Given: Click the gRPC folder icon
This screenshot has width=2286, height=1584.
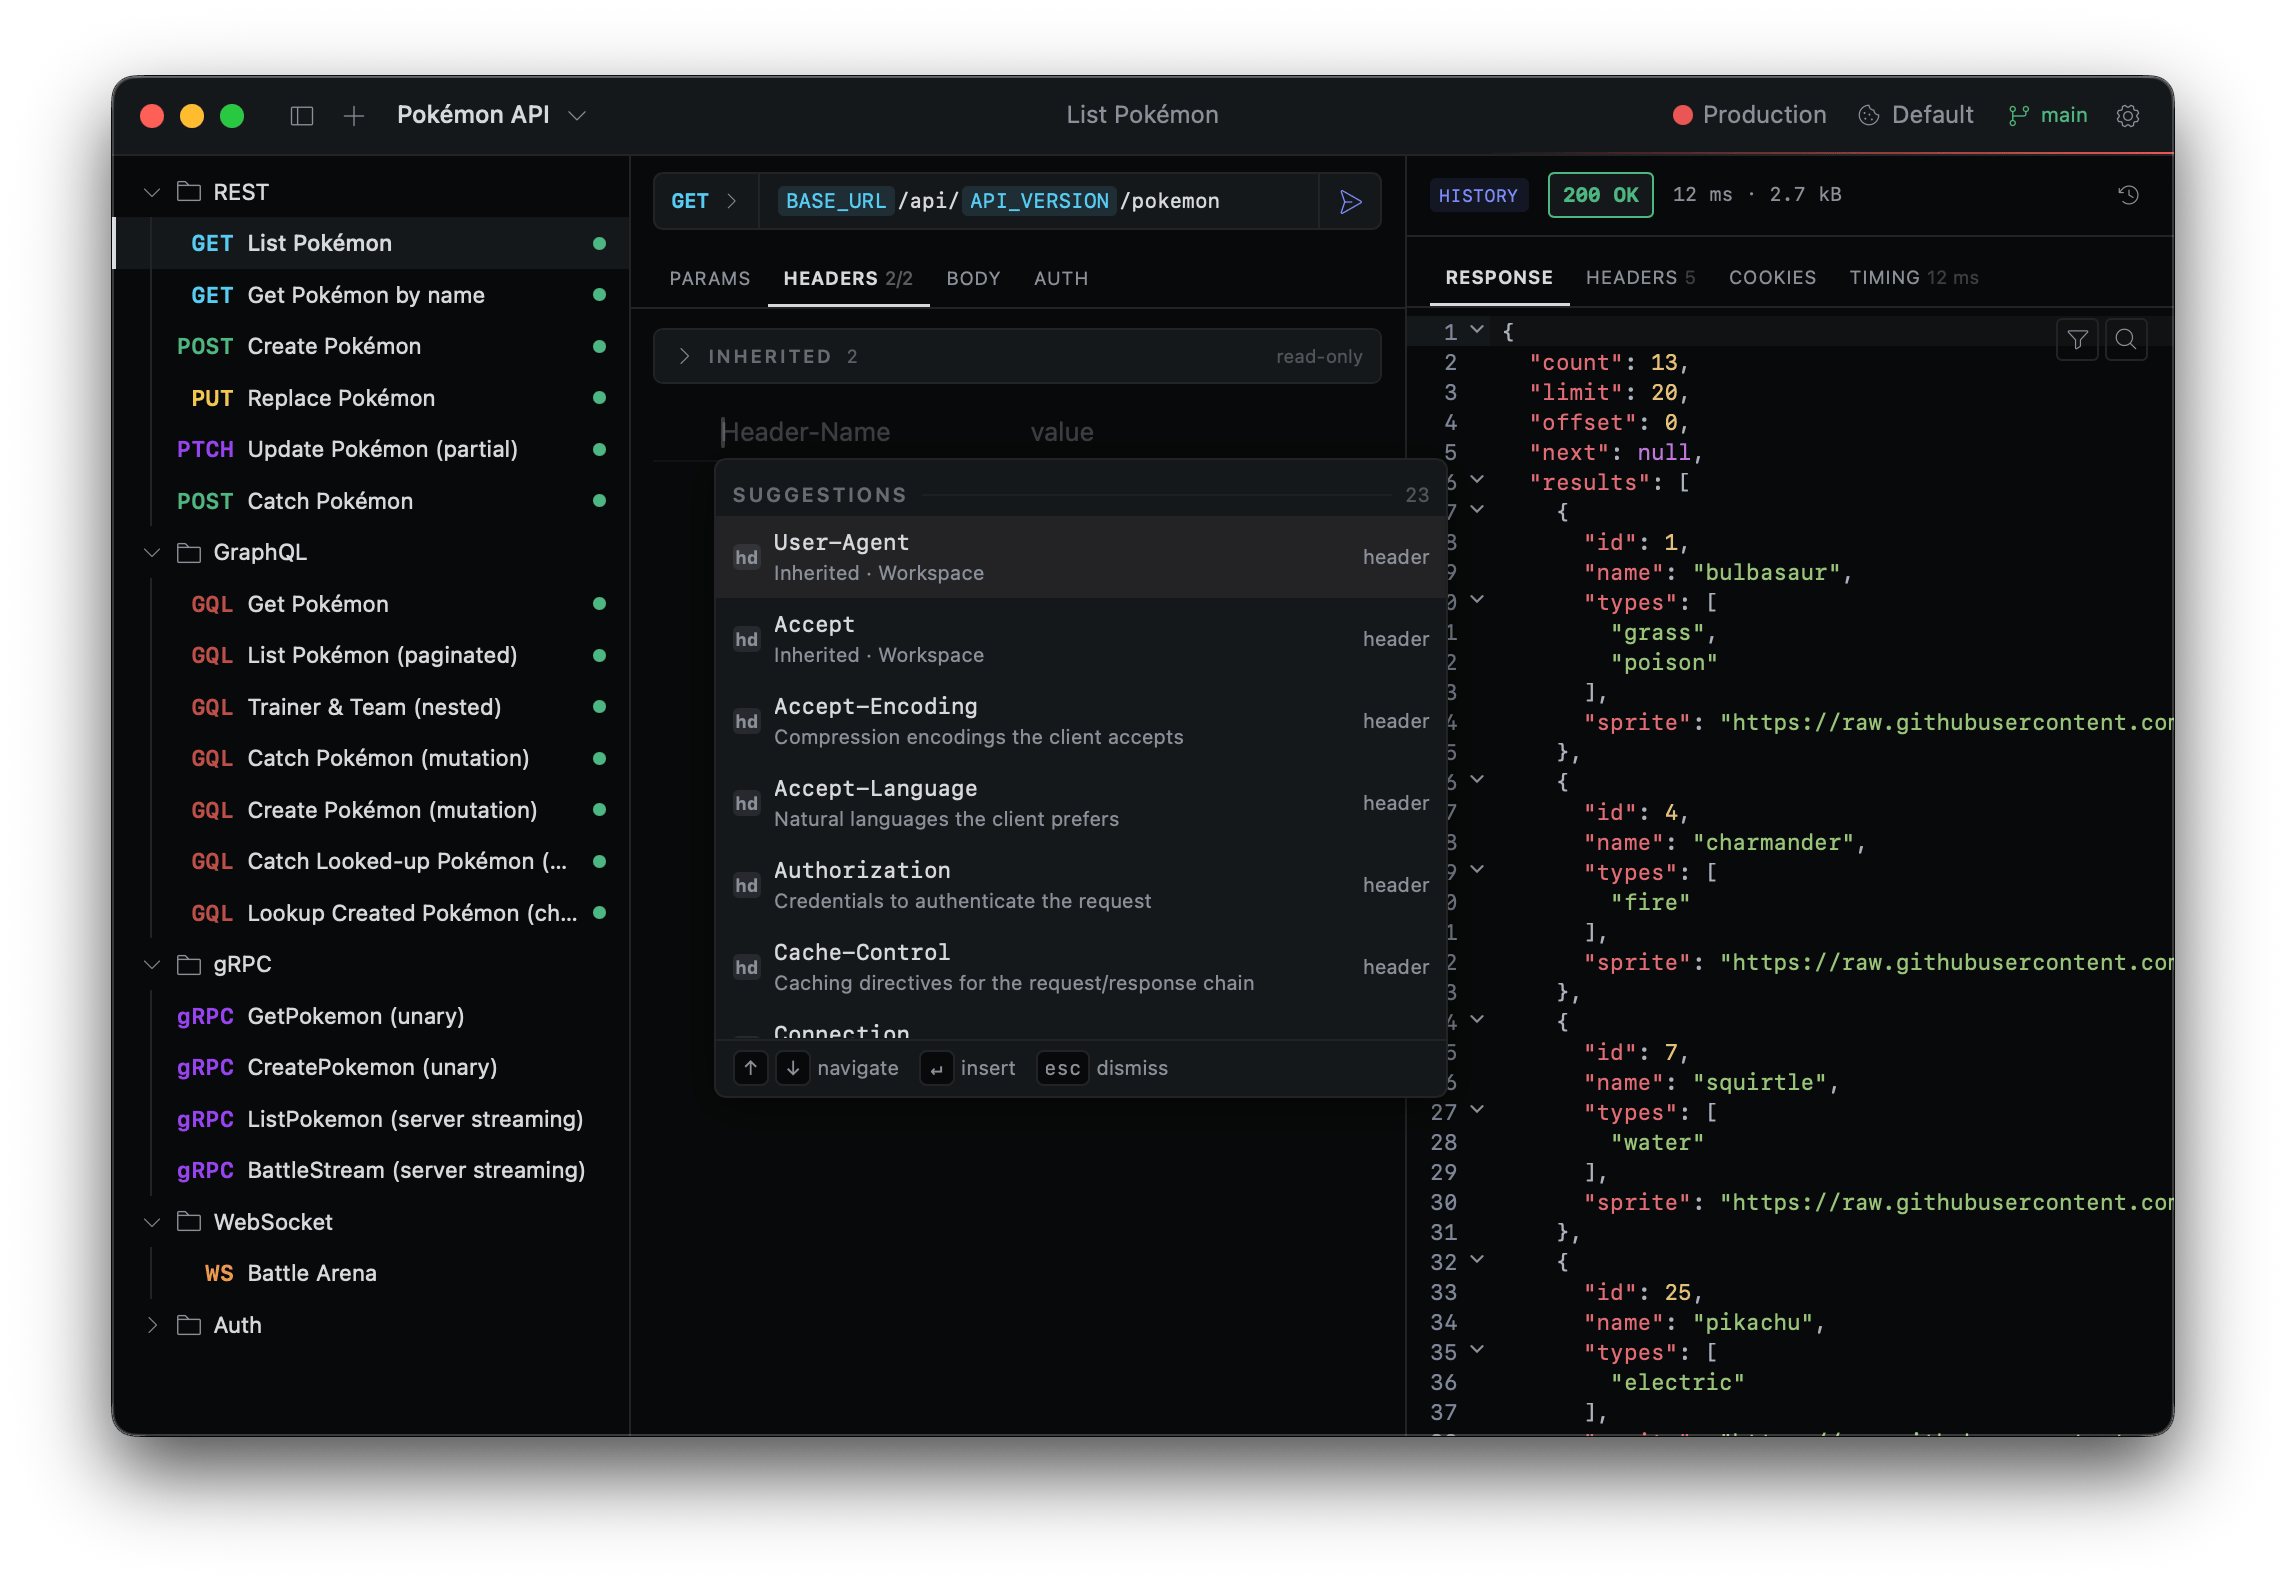Looking at the screenshot, I should point(189,964).
